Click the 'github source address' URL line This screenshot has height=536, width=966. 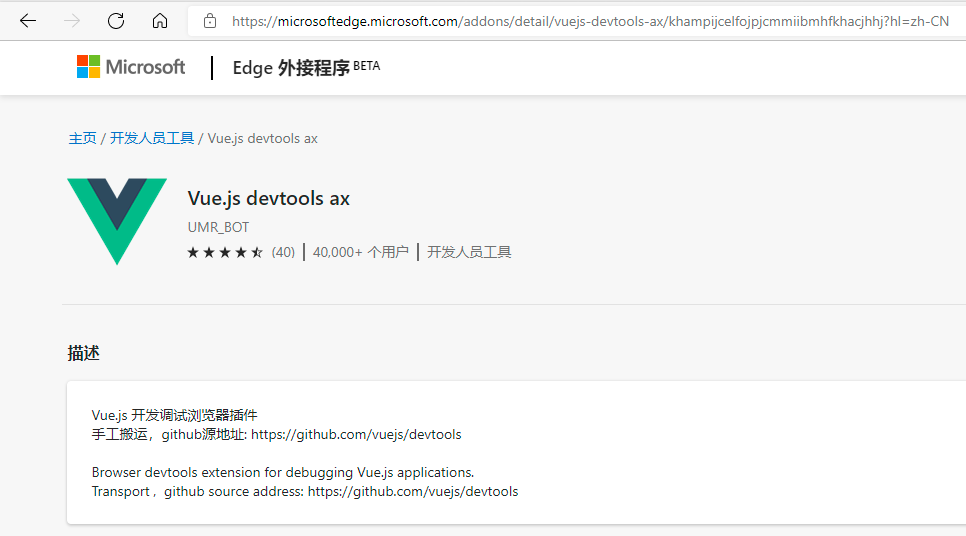[x=305, y=492]
